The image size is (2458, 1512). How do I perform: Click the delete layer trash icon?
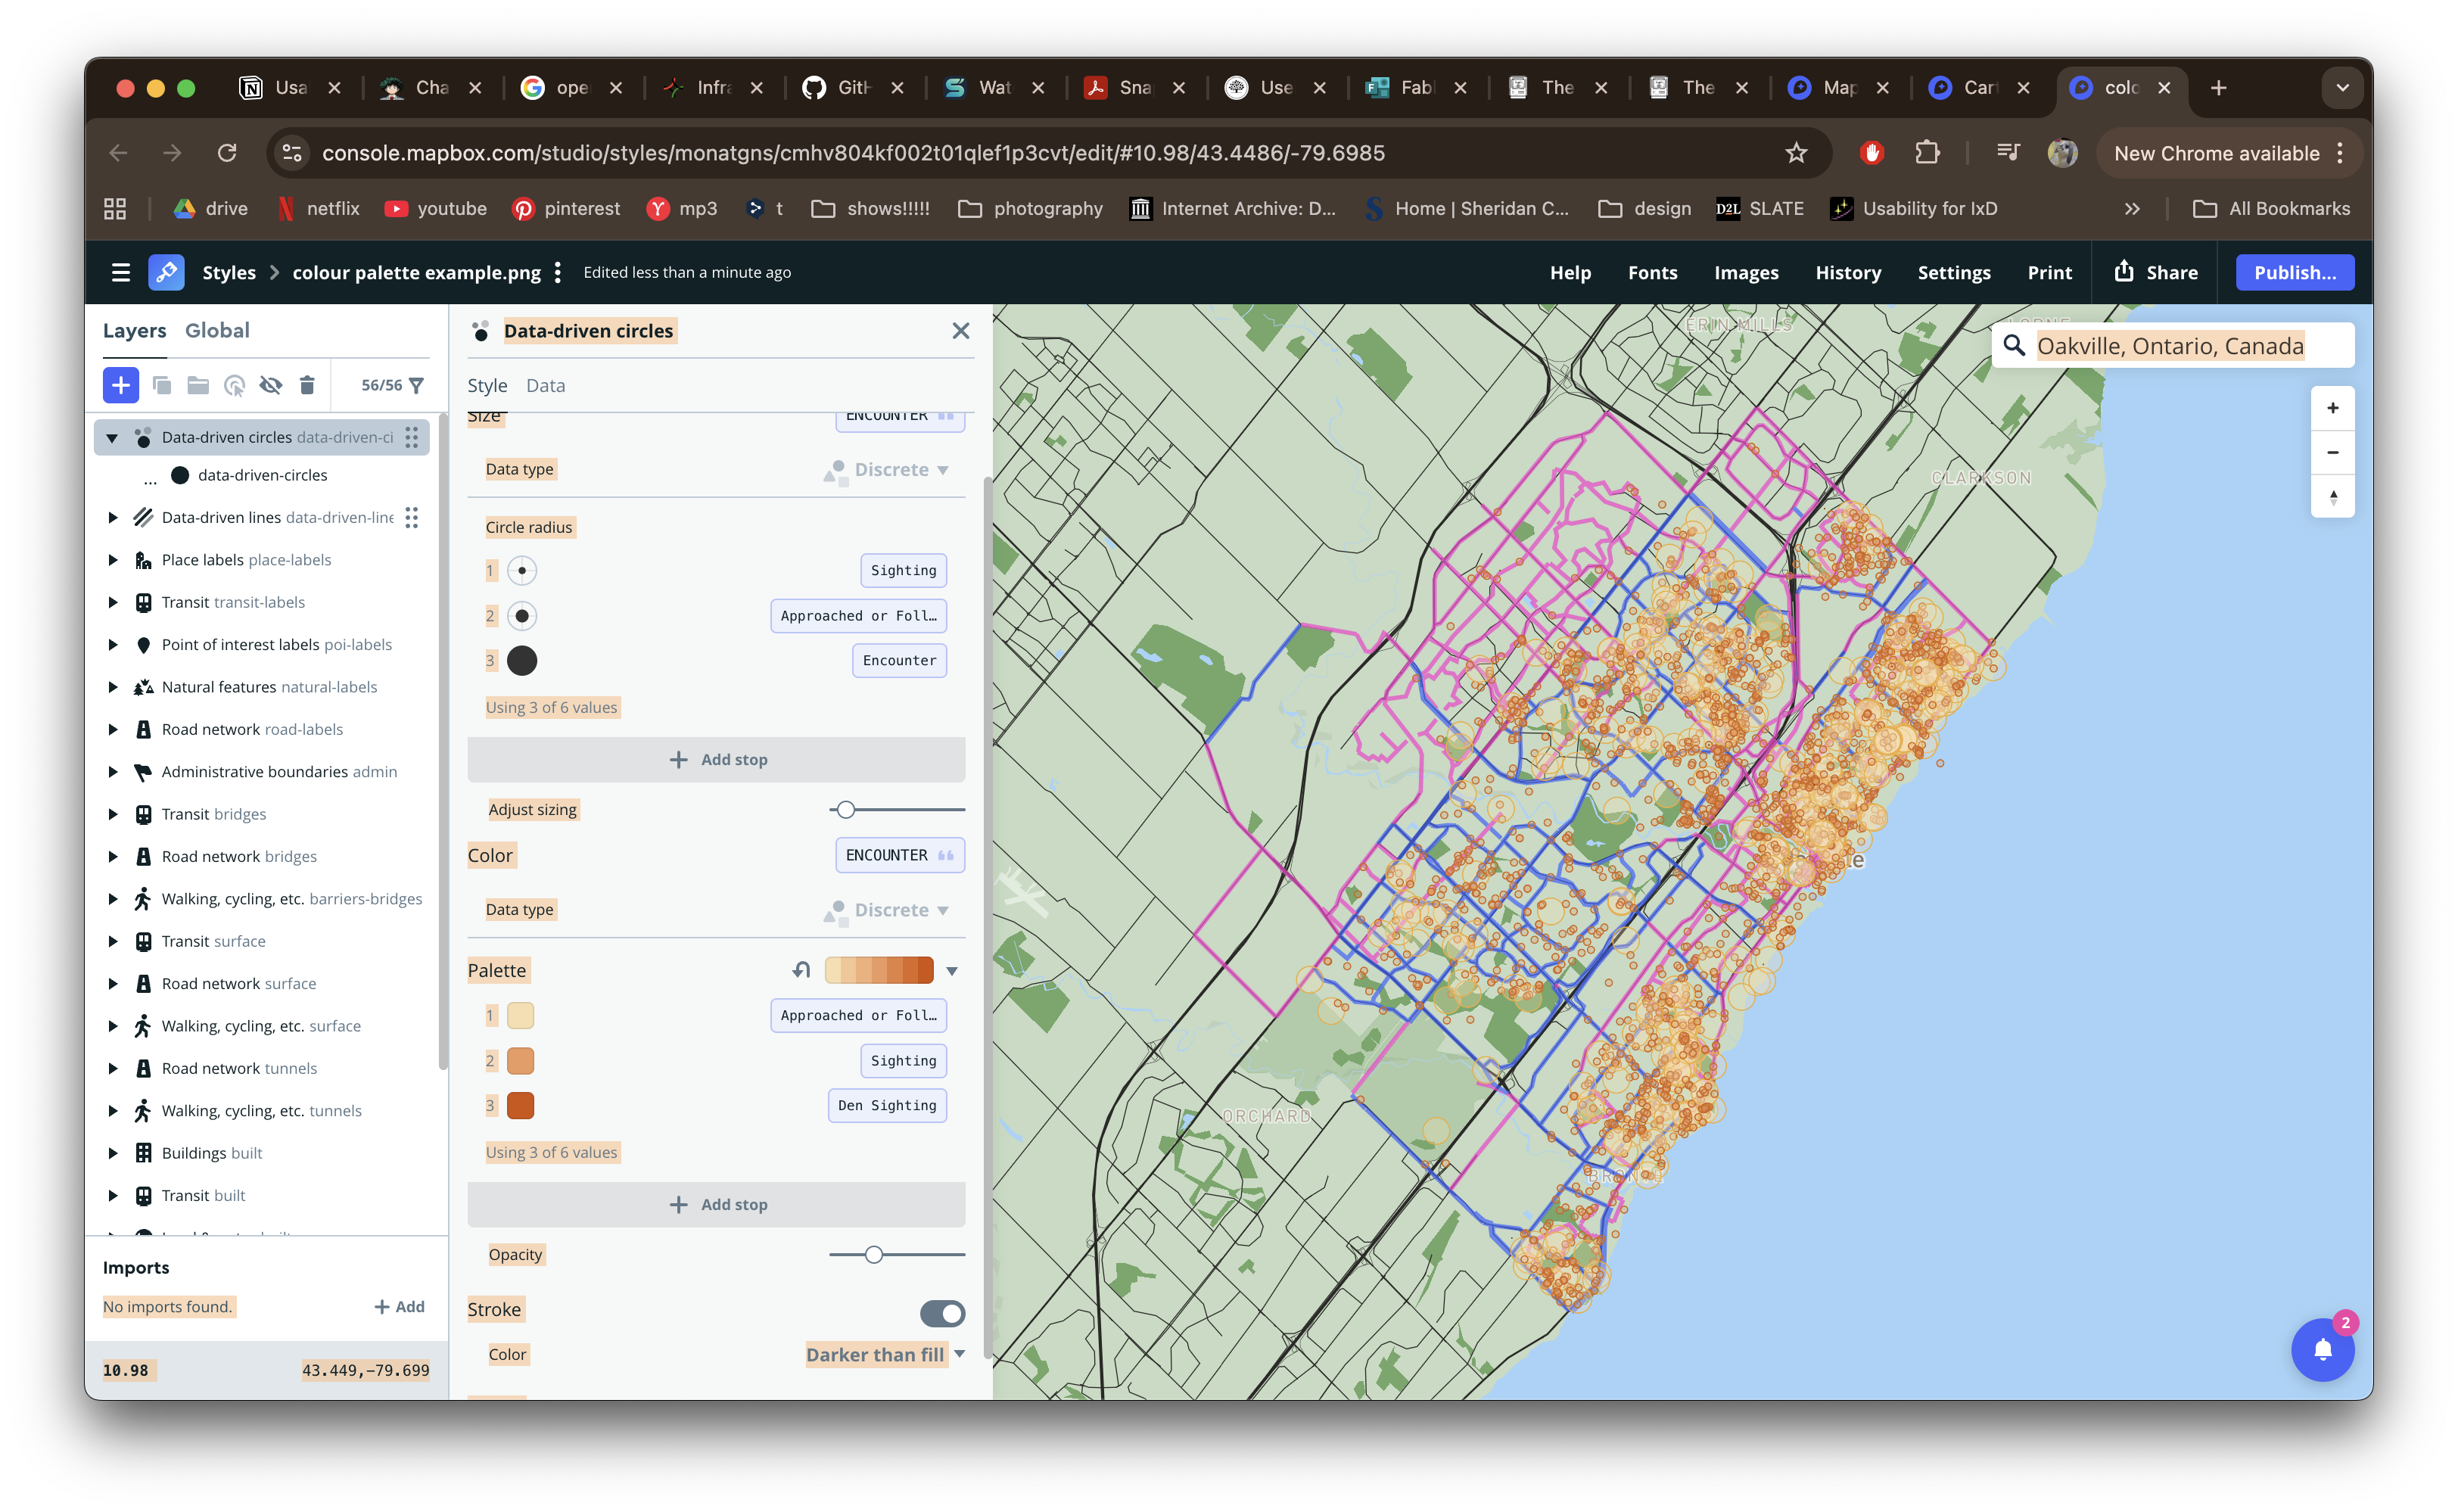(x=307, y=385)
